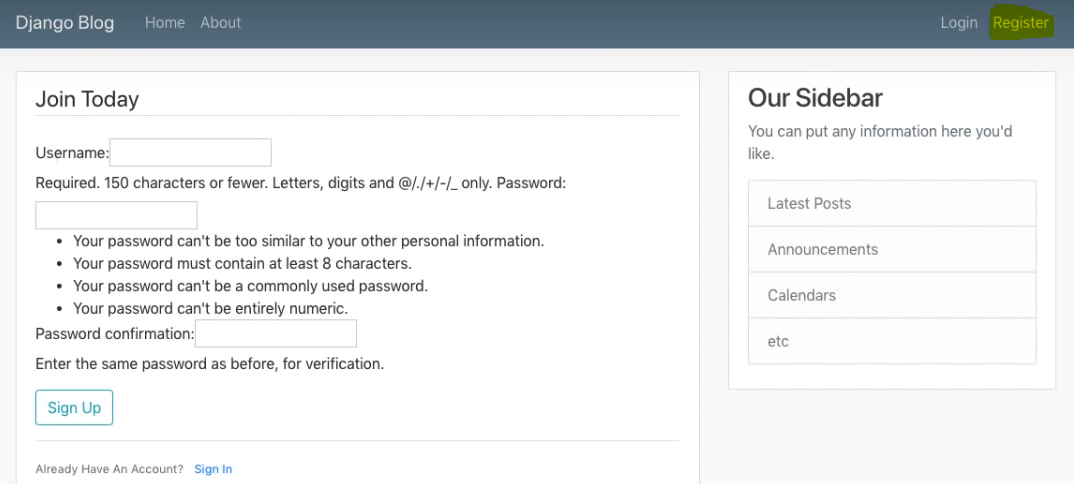Select Latest Posts in the sidebar
1074x484 pixels.
point(809,203)
